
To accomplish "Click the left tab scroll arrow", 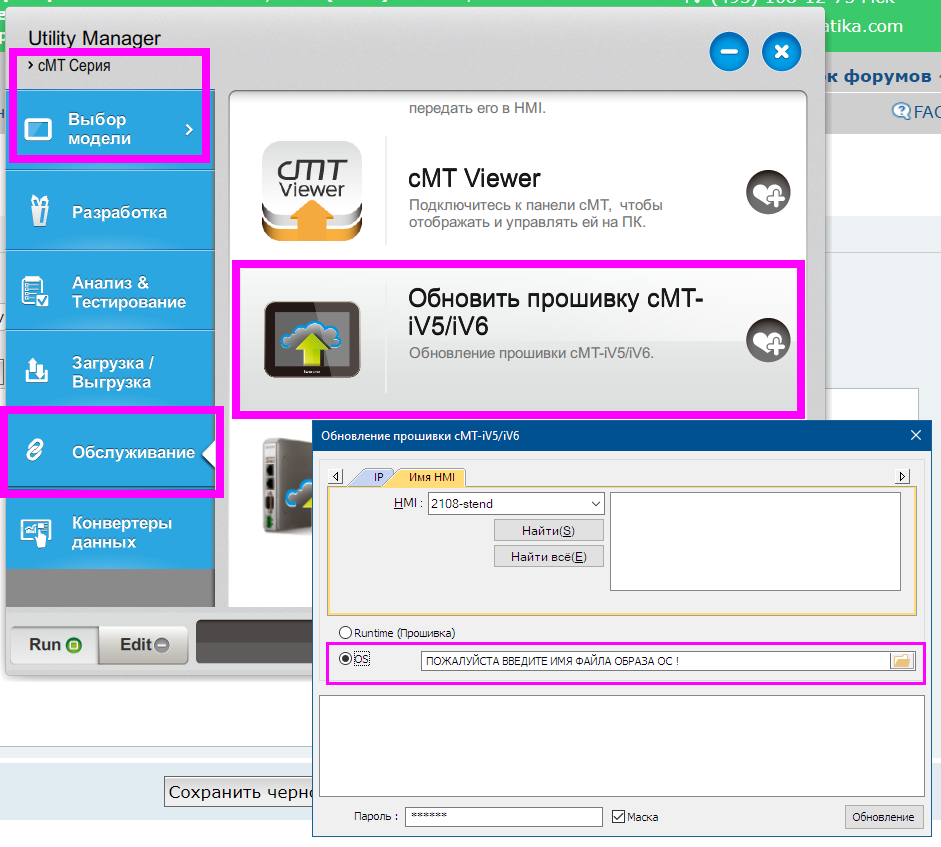I will pos(336,477).
